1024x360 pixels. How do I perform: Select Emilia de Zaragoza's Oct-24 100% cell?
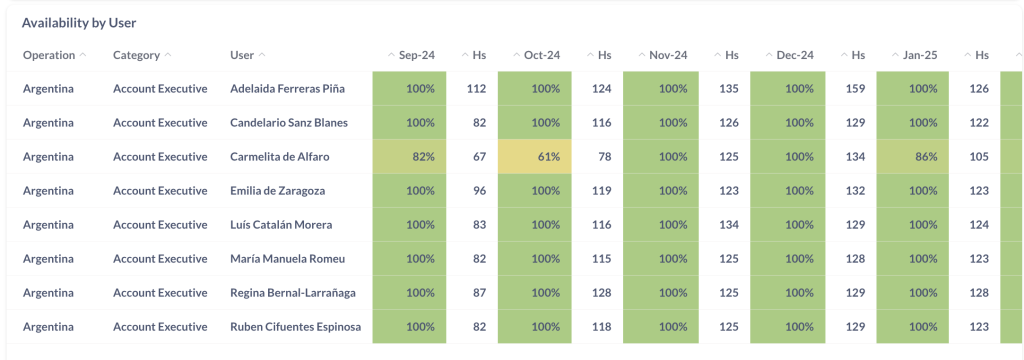coord(535,191)
